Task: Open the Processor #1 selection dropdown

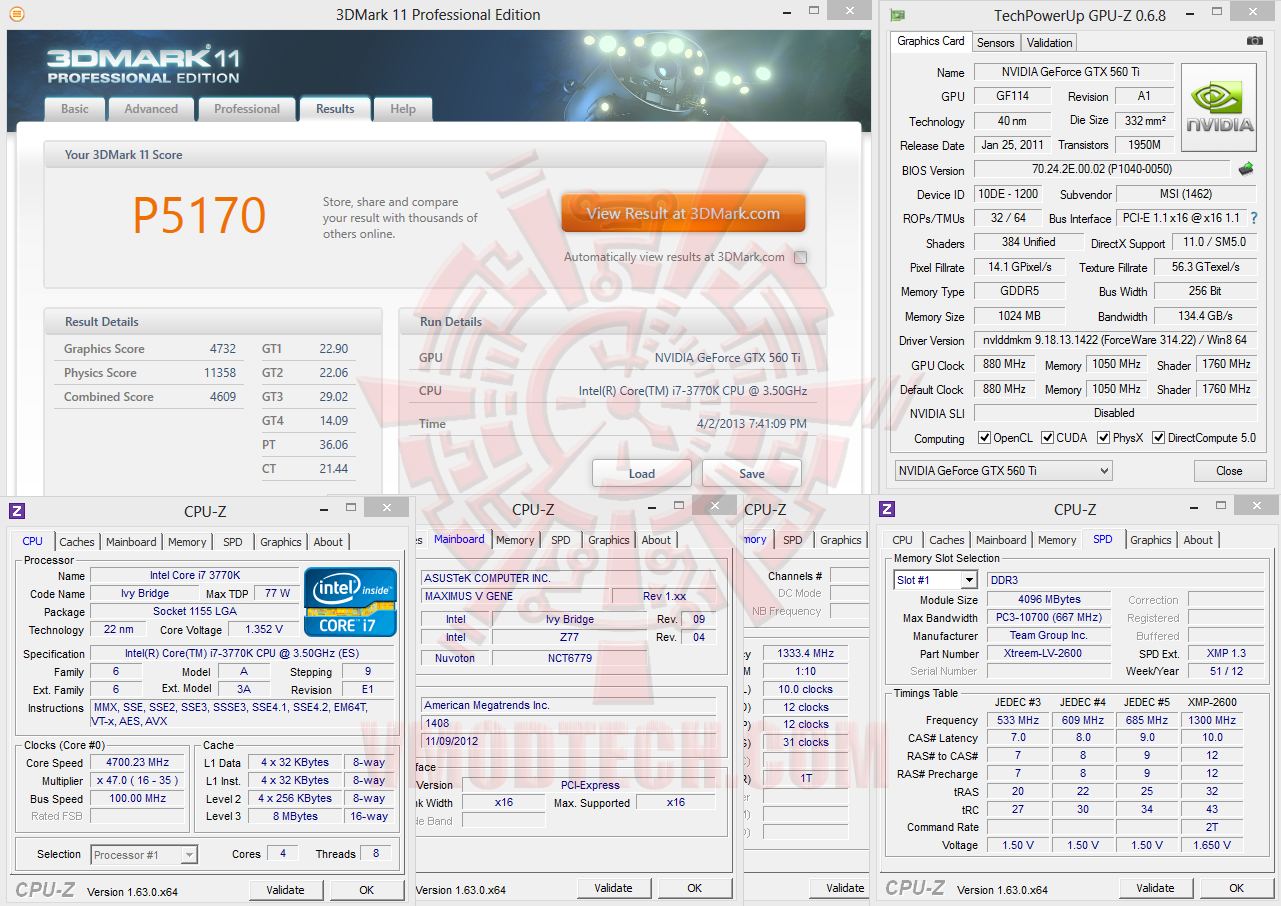Action: tap(144, 854)
